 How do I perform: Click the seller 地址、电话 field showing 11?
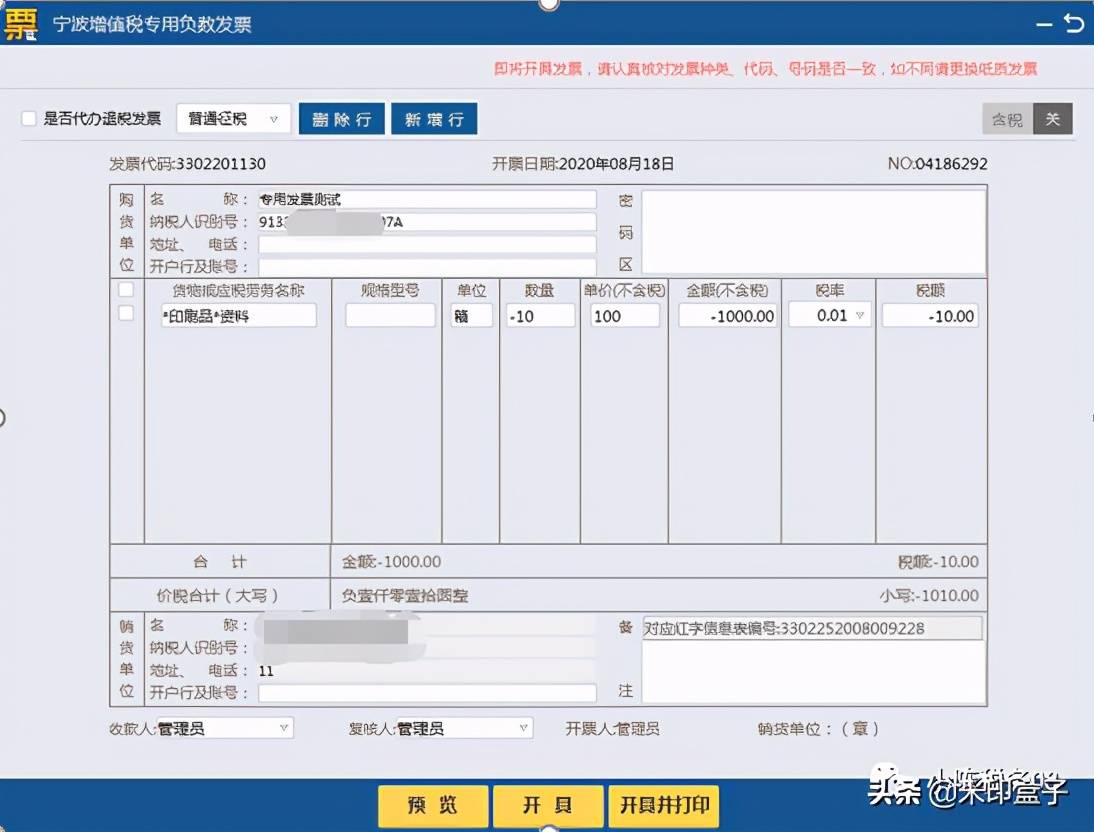427,671
